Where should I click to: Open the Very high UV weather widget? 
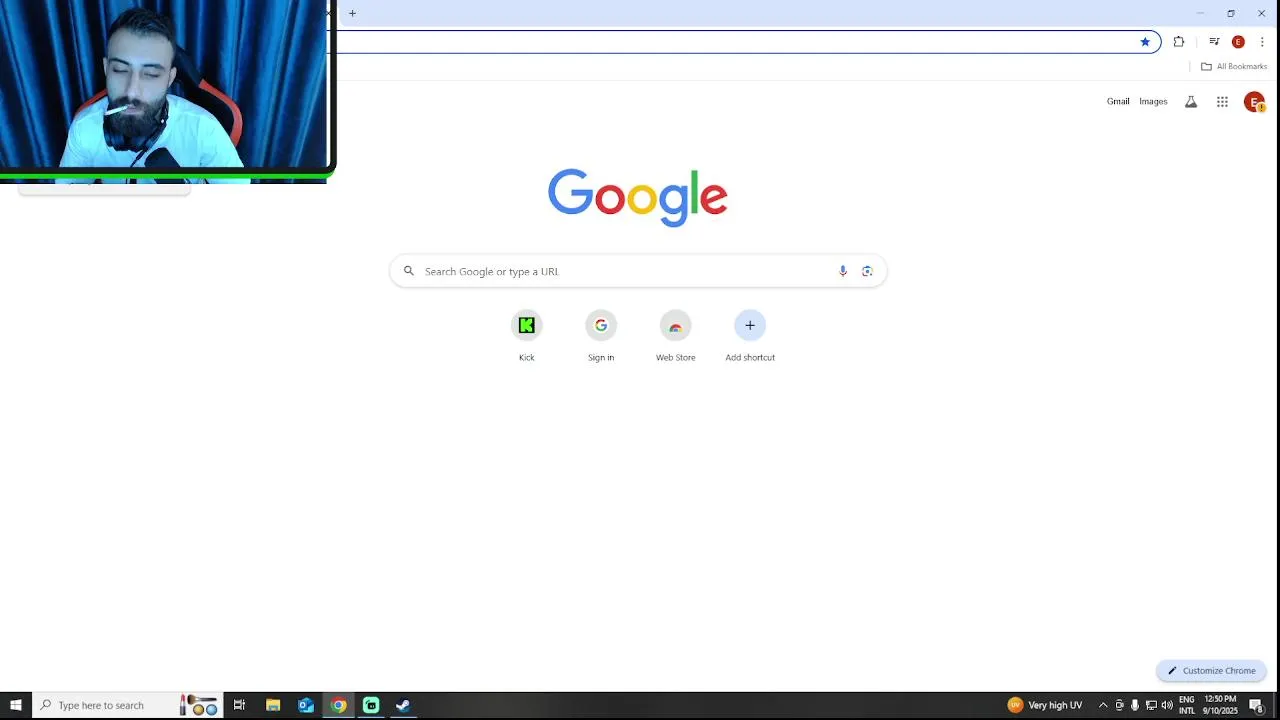pos(1045,705)
